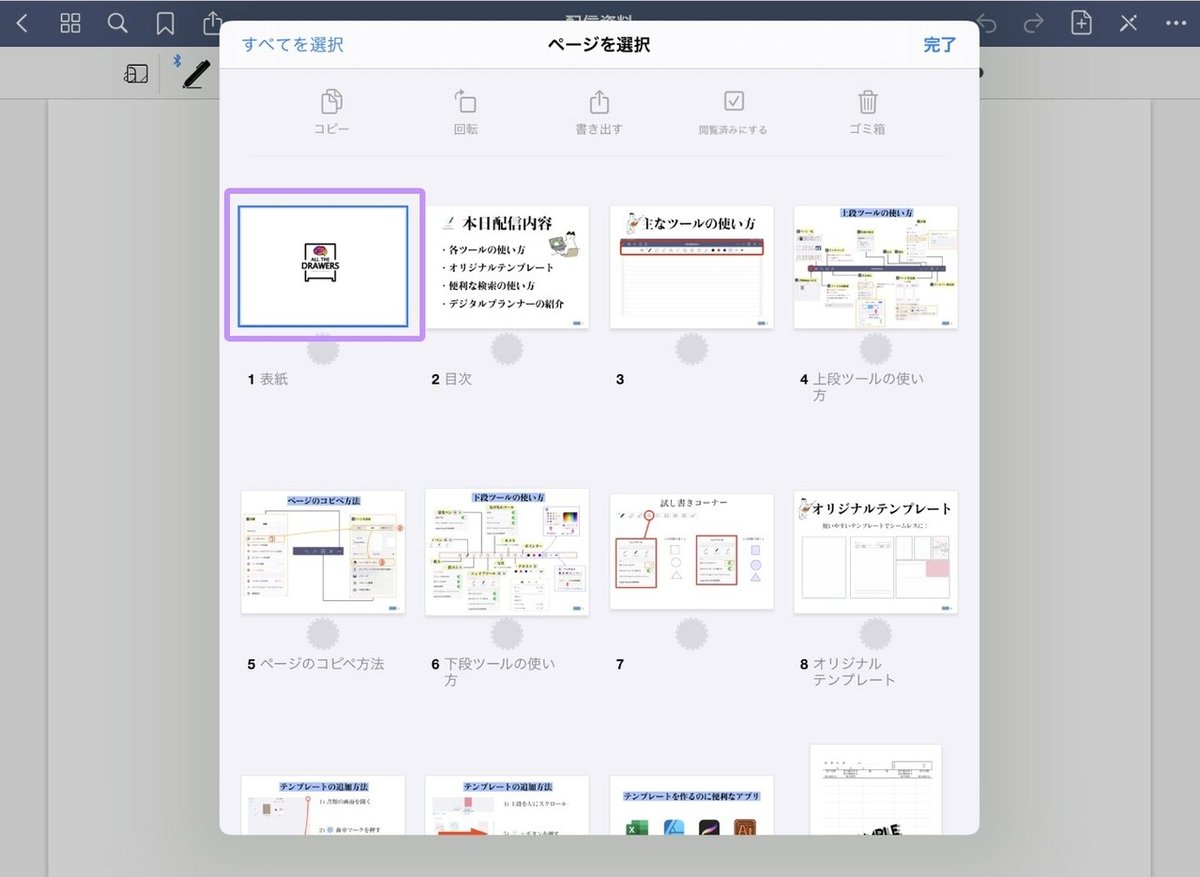
Task: Open the three-dot more options menu
Action: pos(1178,22)
